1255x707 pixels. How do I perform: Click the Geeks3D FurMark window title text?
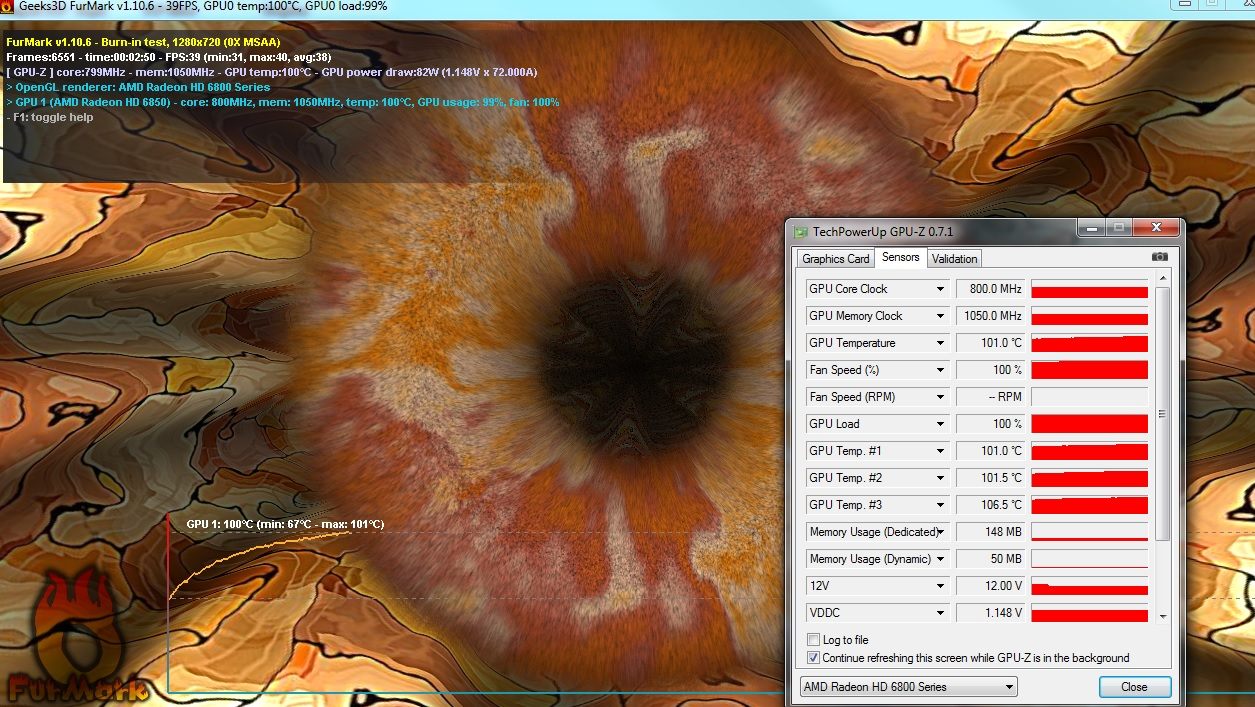pyautogui.click(x=203, y=6)
